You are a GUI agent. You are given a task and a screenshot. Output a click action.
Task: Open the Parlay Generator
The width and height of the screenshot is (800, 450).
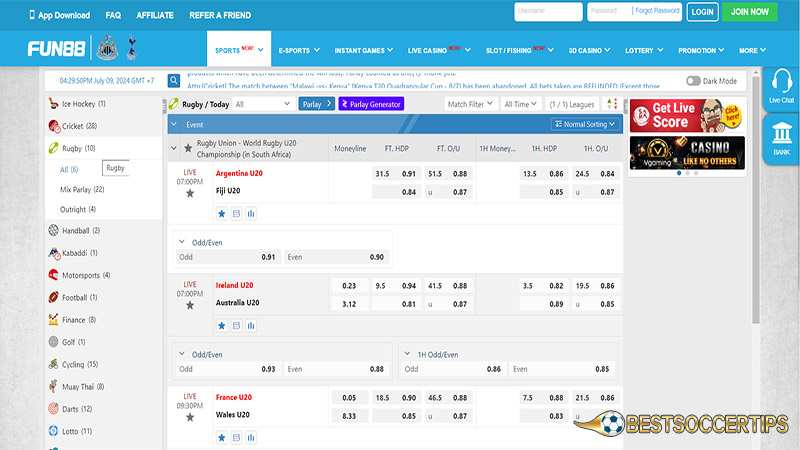371,104
